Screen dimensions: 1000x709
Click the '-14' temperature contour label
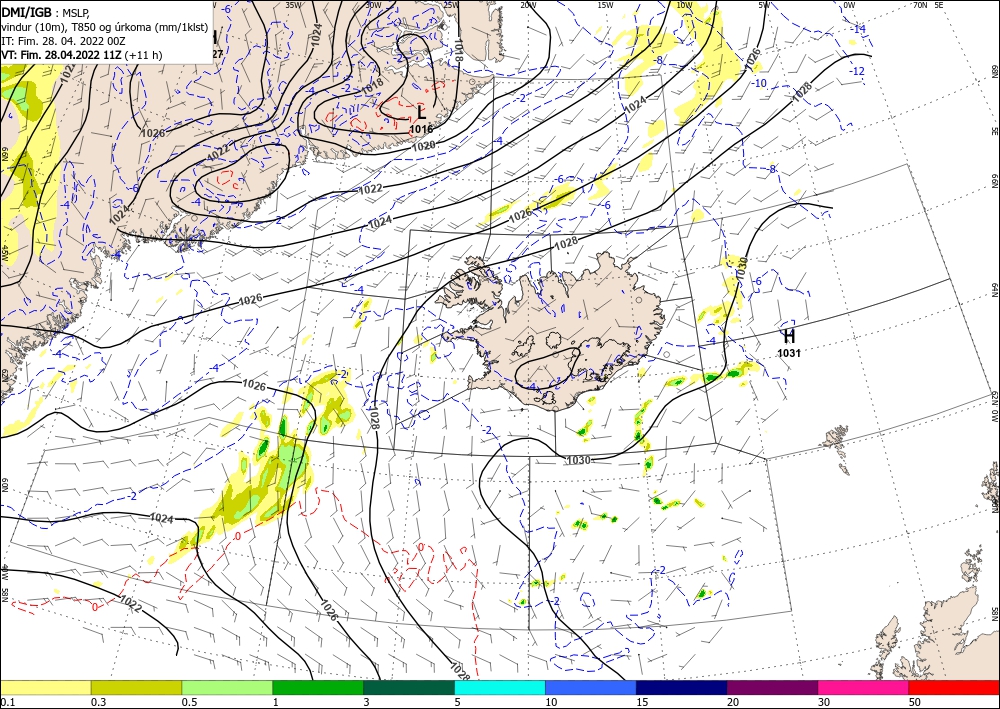pyautogui.click(x=859, y=29)
